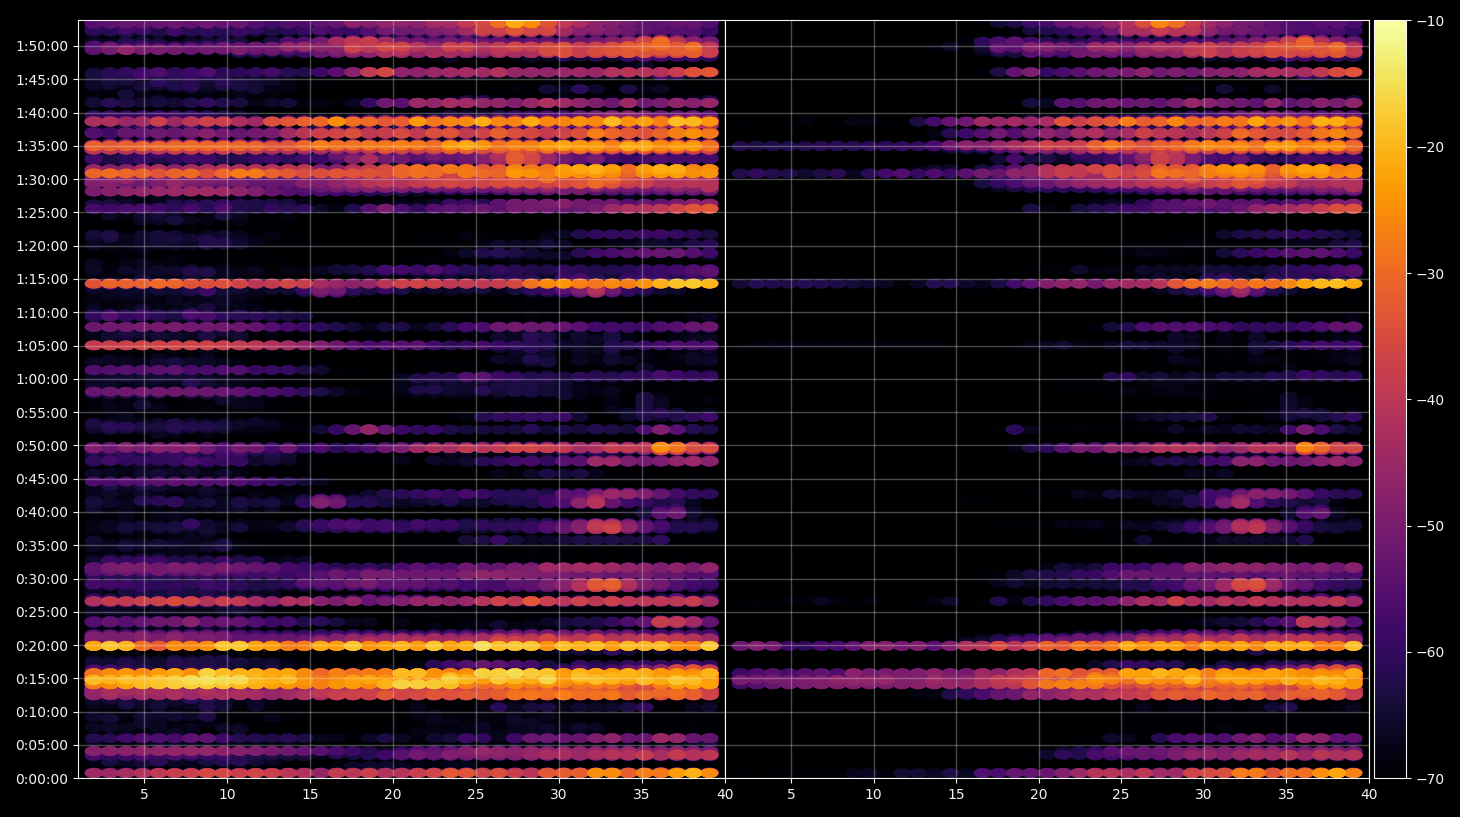This screenshot has width=1460, height=817.
Task: Pick the 0:30:00 time axis label
Action: pyautogui.click(x=42, y=579)
